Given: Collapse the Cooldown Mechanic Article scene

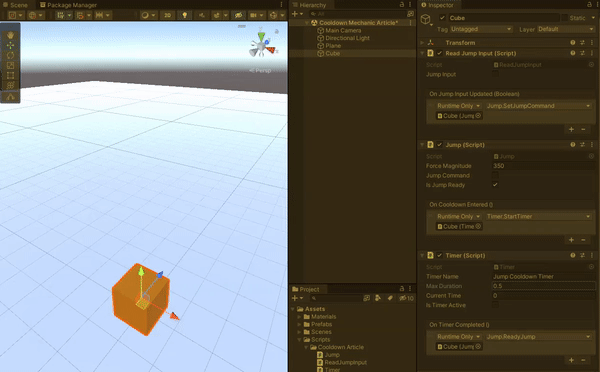Looking at the screenshot, I should [307, 23].
